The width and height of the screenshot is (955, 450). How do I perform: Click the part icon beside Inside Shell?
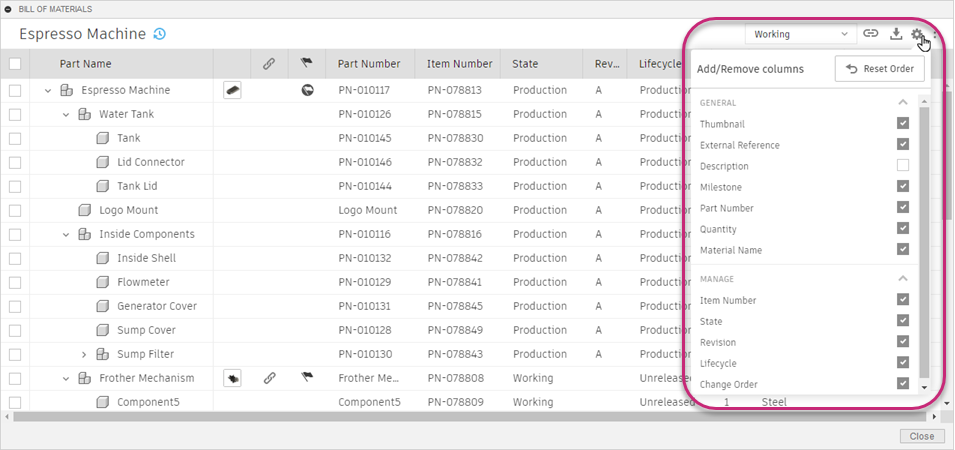coord(103,258)
